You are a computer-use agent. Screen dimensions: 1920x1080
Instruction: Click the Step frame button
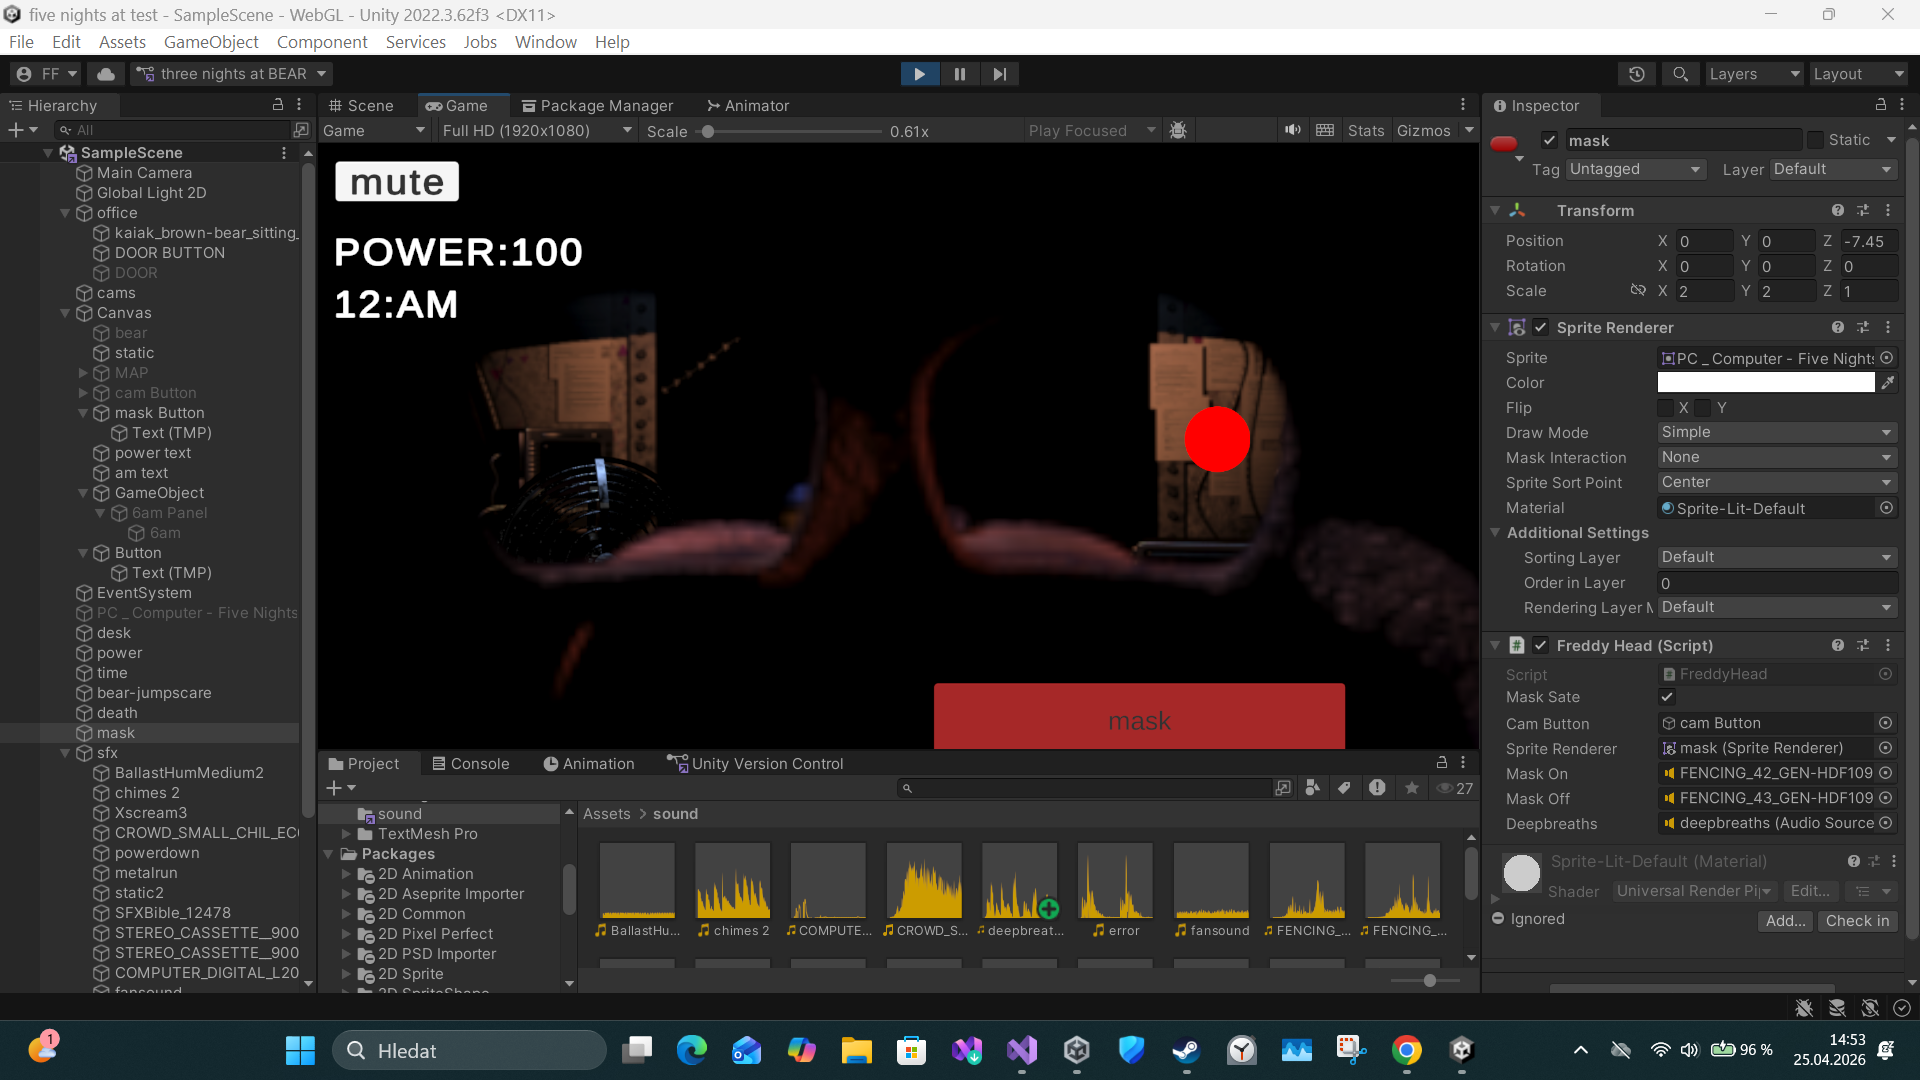pyautogui.click(x=1000, y=74)
